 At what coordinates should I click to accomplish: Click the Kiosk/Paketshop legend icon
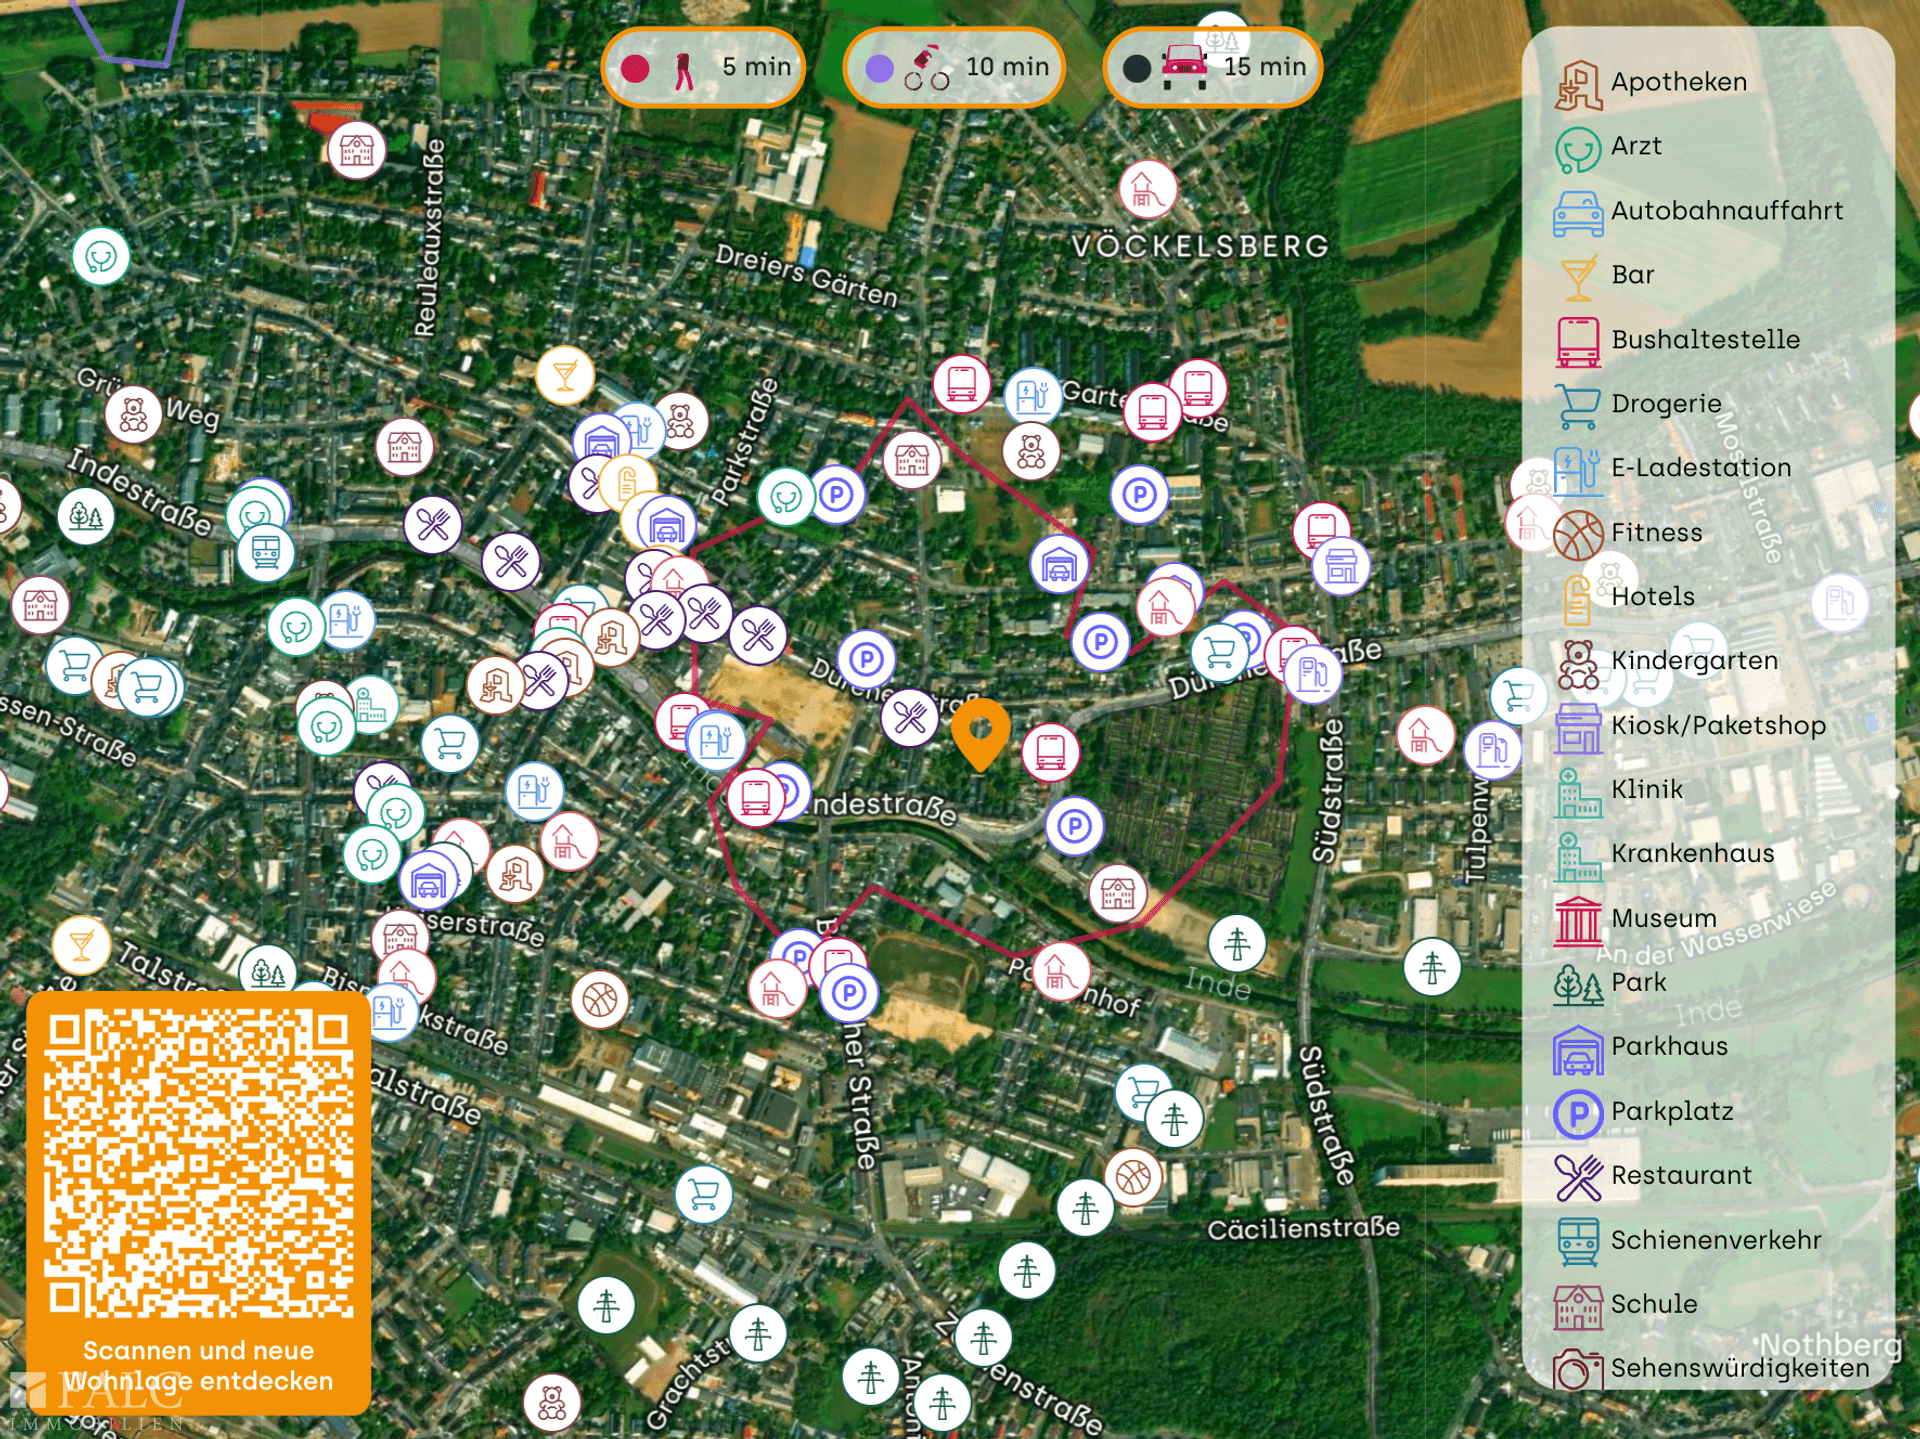[1578, 728]
